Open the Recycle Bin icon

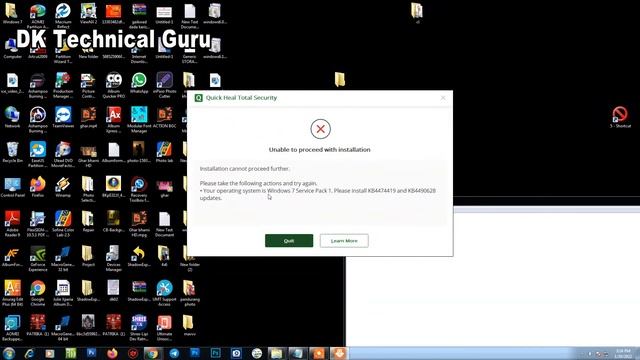[x=12, y=152]
